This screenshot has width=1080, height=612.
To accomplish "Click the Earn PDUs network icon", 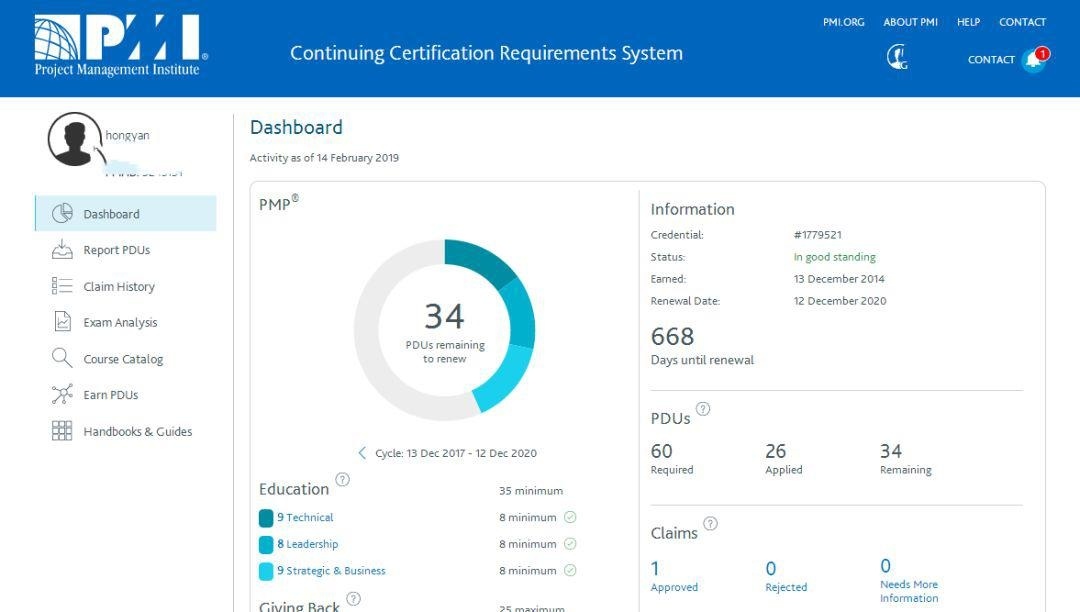I will 62,395.
